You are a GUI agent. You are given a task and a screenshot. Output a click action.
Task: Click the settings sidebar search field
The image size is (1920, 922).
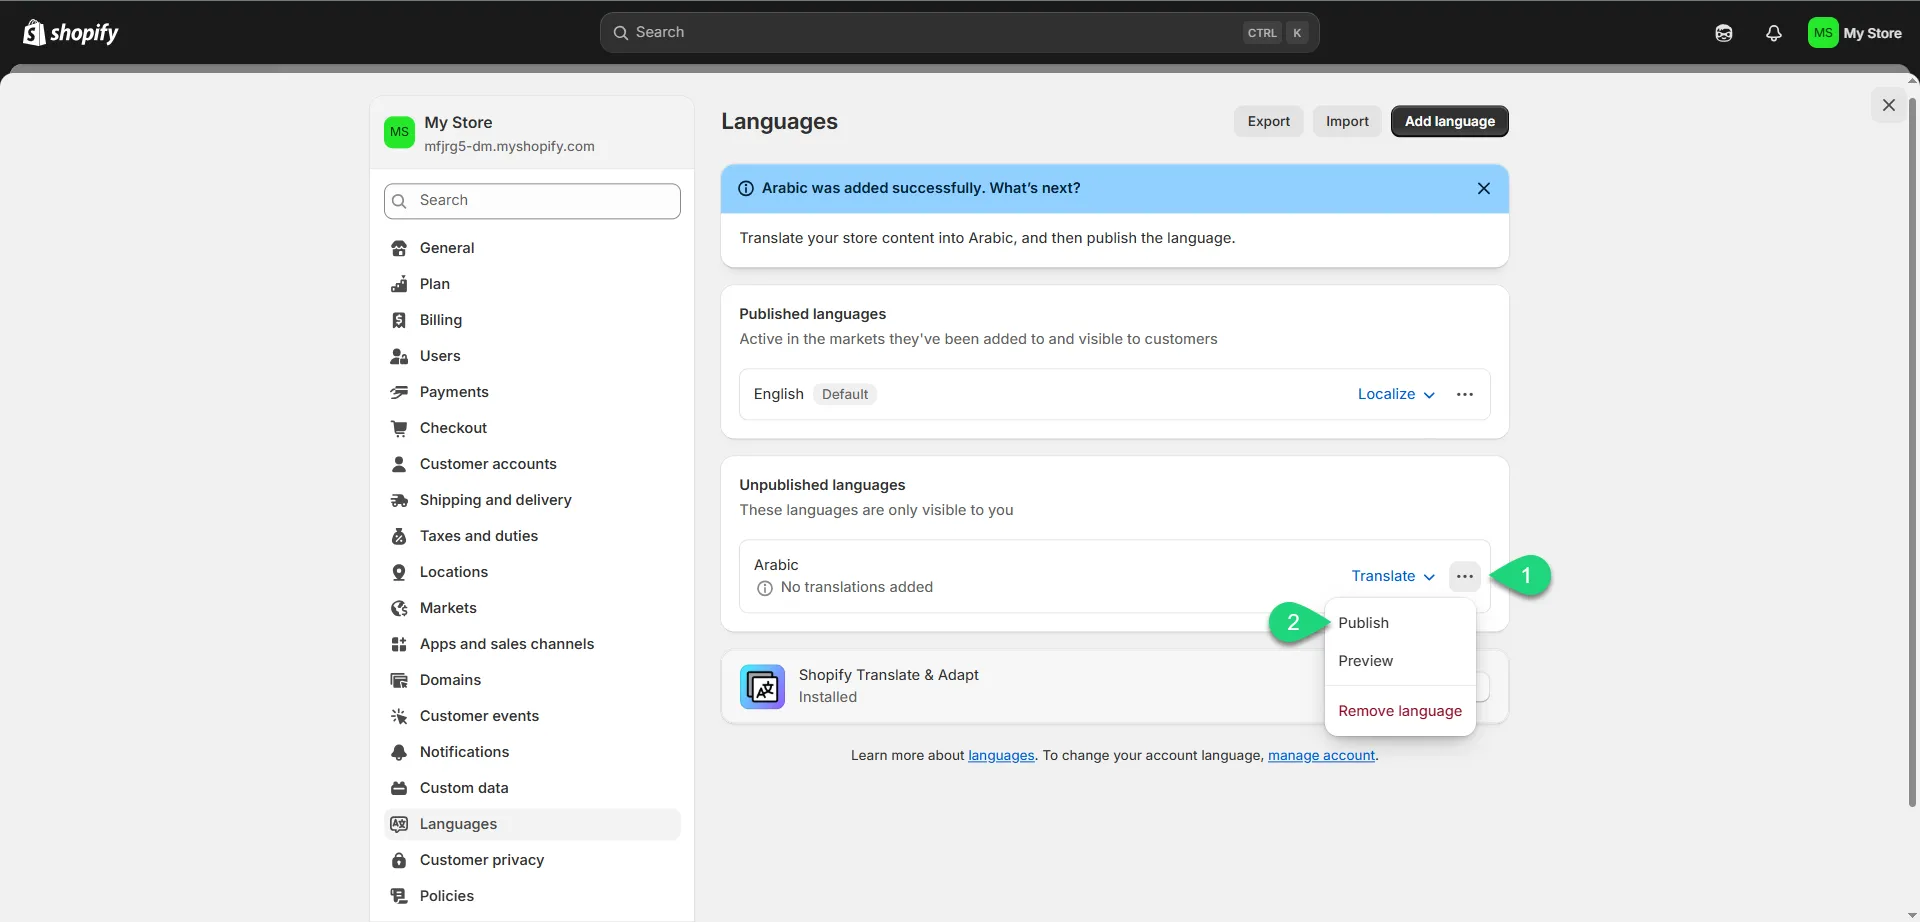[x=532, y=201]
